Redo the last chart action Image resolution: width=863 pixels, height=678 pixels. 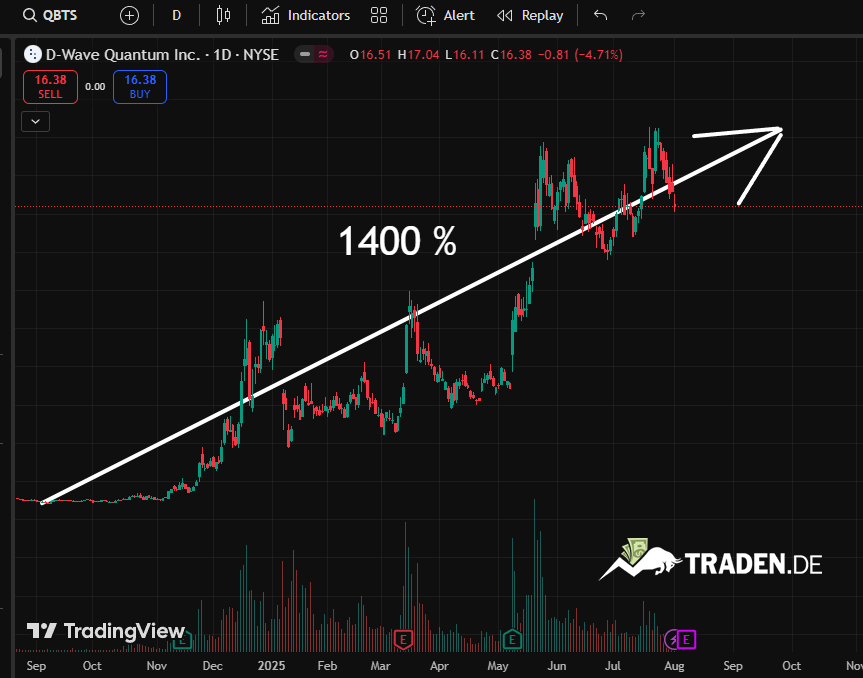coord(638,15)
